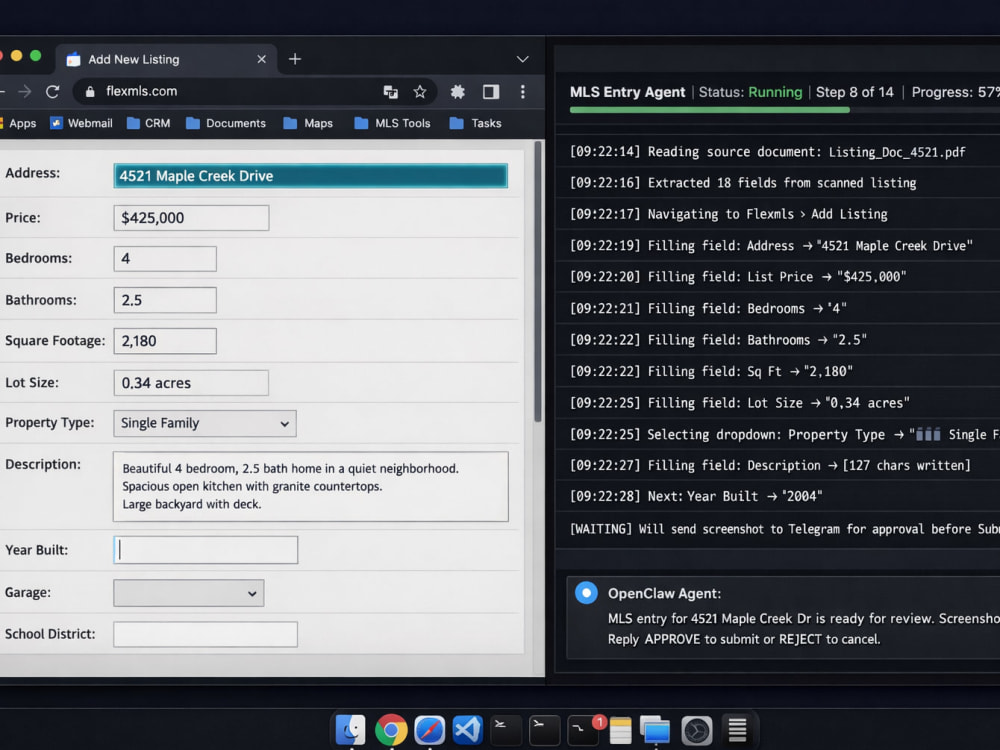Image resolution: width=1000 pixels, height=750 pixels.
Task: Open the Chrome extensions puzzle icon
Action: (x=458, y=92)
